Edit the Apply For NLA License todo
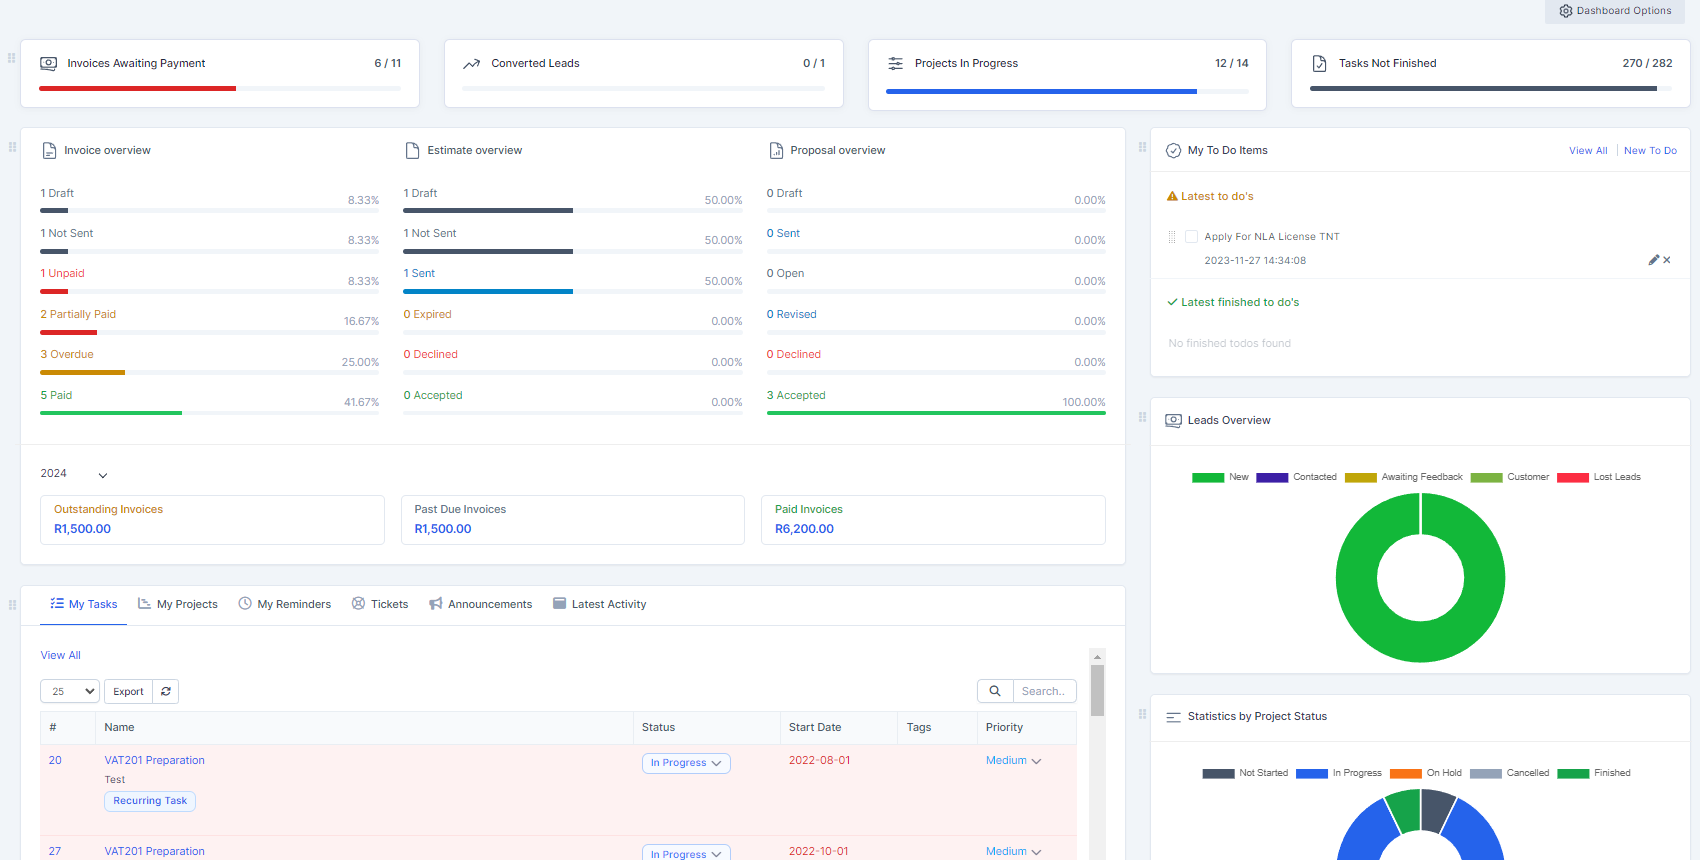The height and width of the screenshot is (860, 1700). [1653, 260]
